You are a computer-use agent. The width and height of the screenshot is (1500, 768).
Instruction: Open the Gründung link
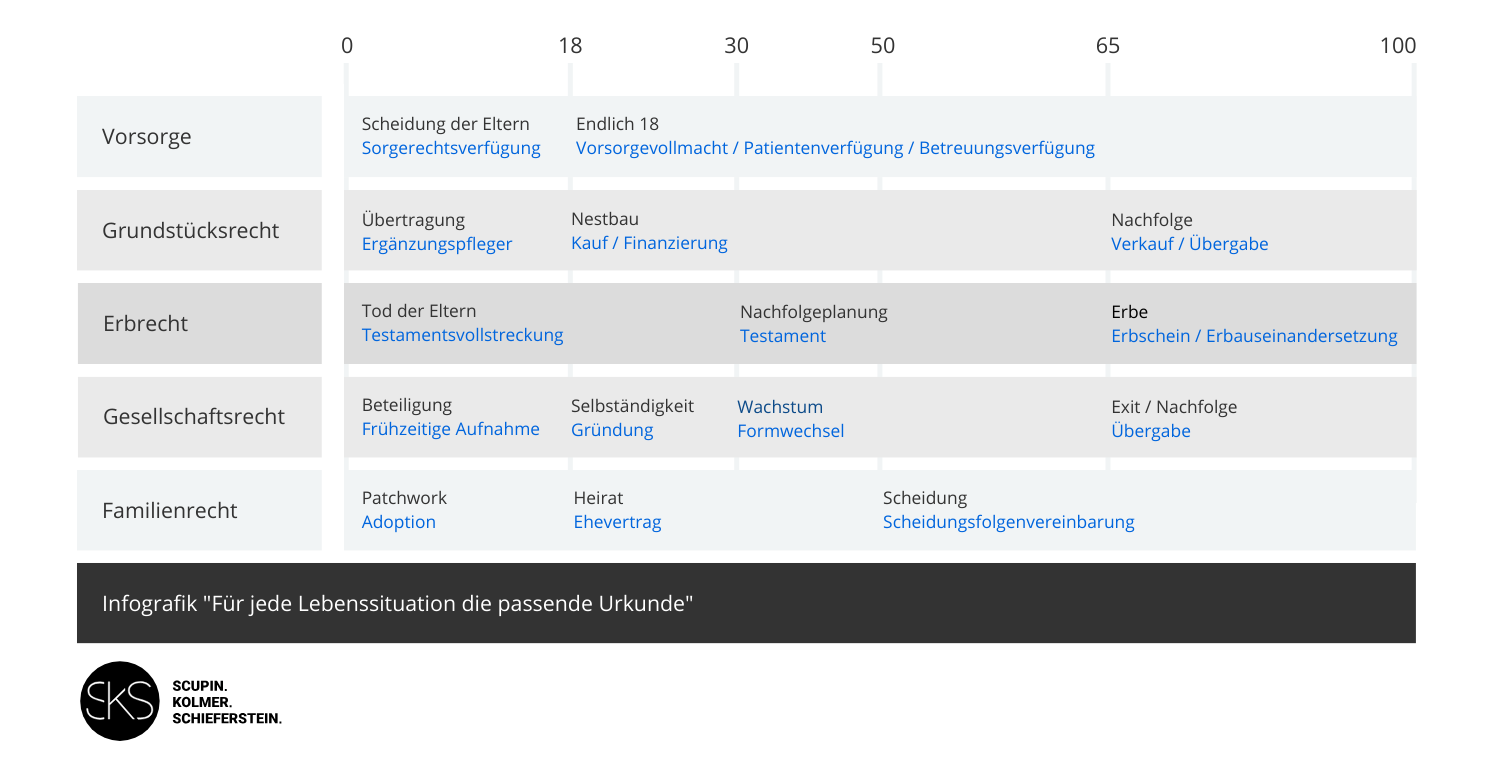pos(611,431)
